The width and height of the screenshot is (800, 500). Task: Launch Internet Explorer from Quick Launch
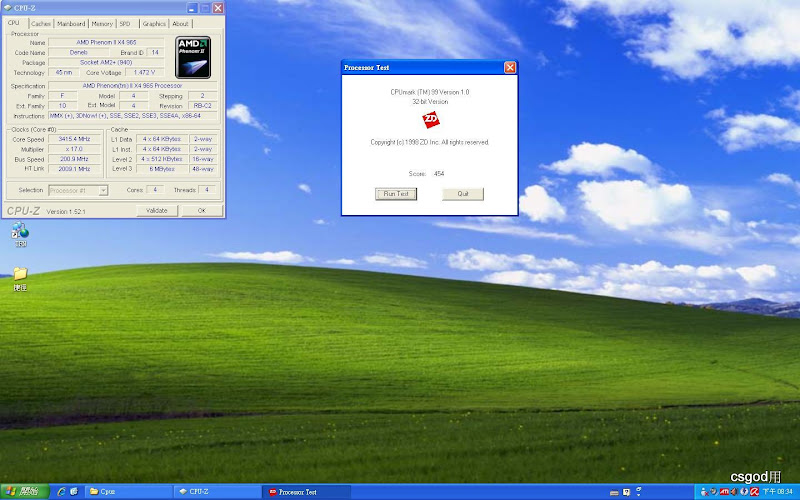(62, 492)
